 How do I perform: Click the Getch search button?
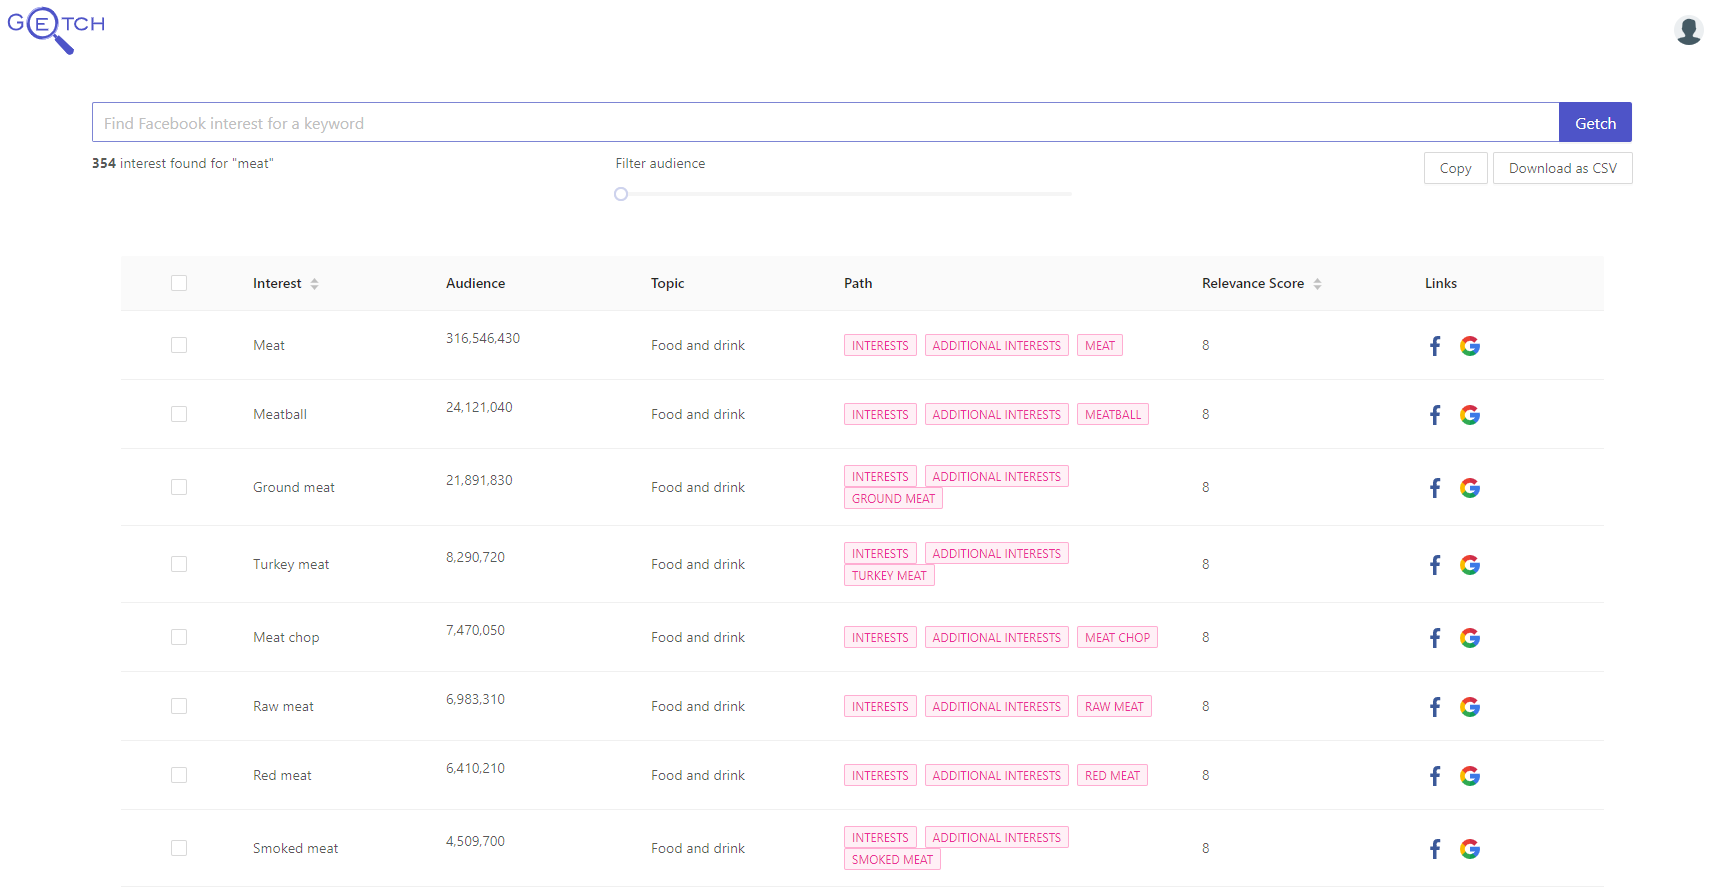pyautogui.click(x=1595, y=122)
